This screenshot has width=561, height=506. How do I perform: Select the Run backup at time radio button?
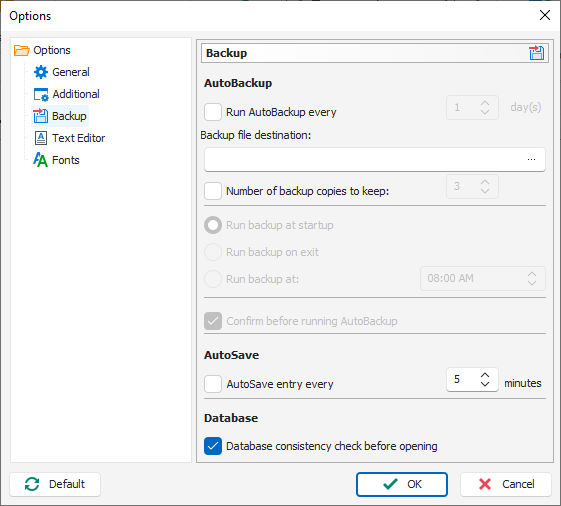coord(213,279)
